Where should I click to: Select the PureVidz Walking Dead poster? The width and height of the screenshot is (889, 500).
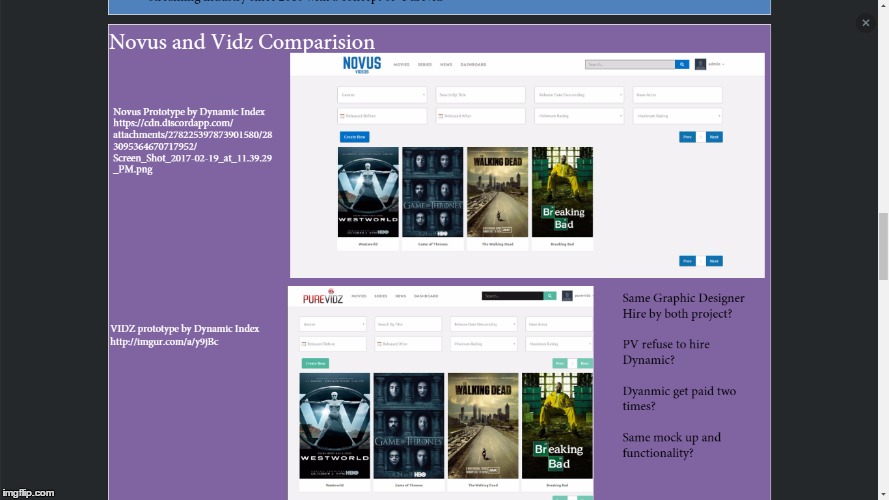pyautogui.click(x=483, y=426)
